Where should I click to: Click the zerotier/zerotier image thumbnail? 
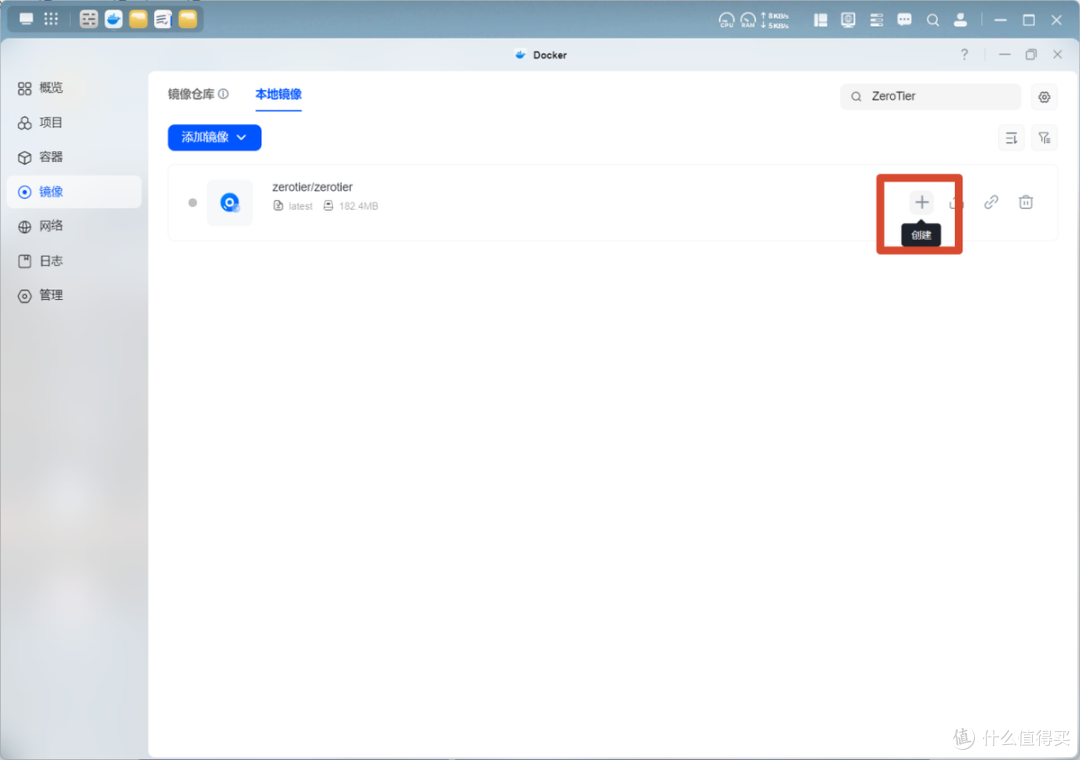click(230, 203)
